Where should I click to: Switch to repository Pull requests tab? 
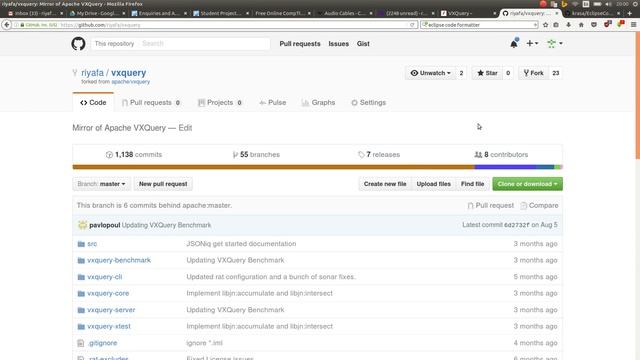[x=151, y=102]
